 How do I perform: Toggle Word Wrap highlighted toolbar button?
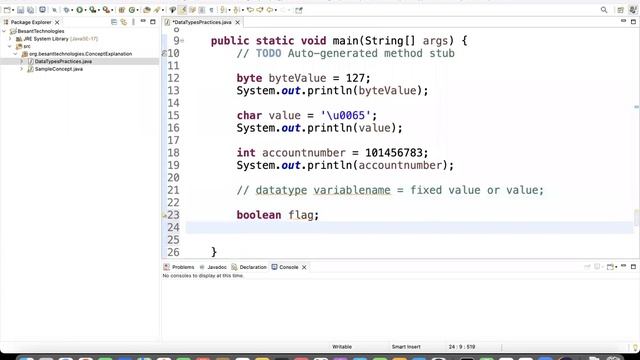point(183,10)
